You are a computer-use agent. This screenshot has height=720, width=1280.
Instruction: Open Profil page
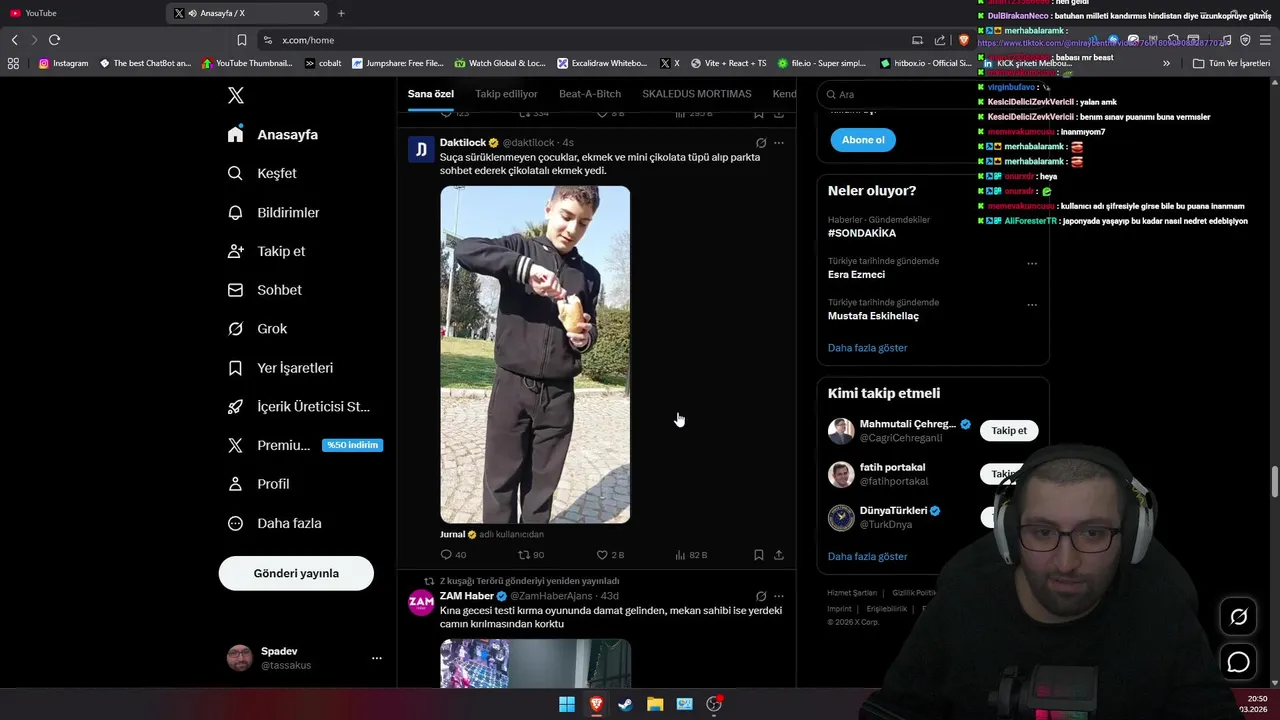coord(259,484)
